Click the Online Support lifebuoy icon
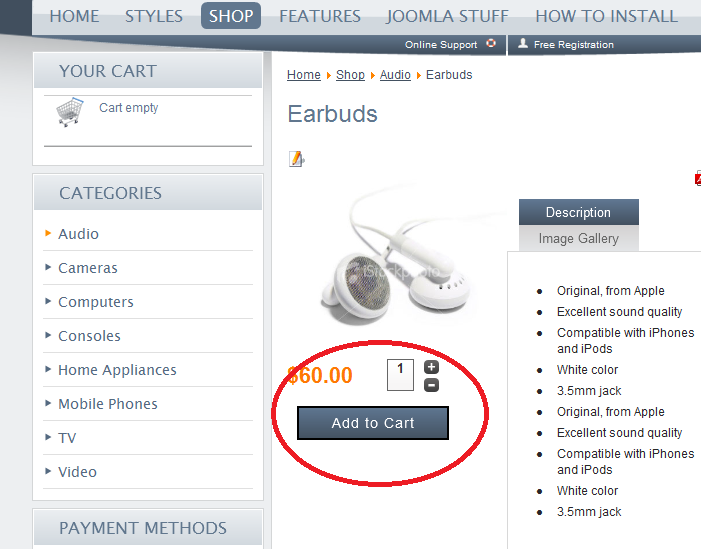This screenshot has height=549, width=701. (491, 43)
